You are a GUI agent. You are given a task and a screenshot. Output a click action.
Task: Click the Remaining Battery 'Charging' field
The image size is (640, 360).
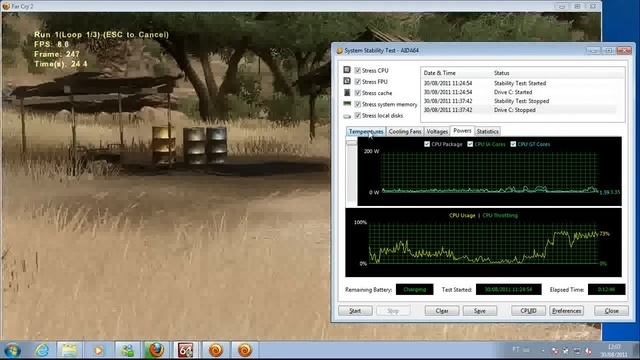click(x=414, y=289)
